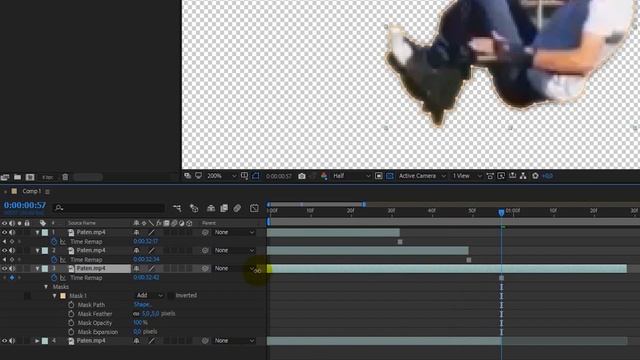The image size is (640, 360).
Task: Click the Mask 1 color swatch
Action: pos(63,296)
